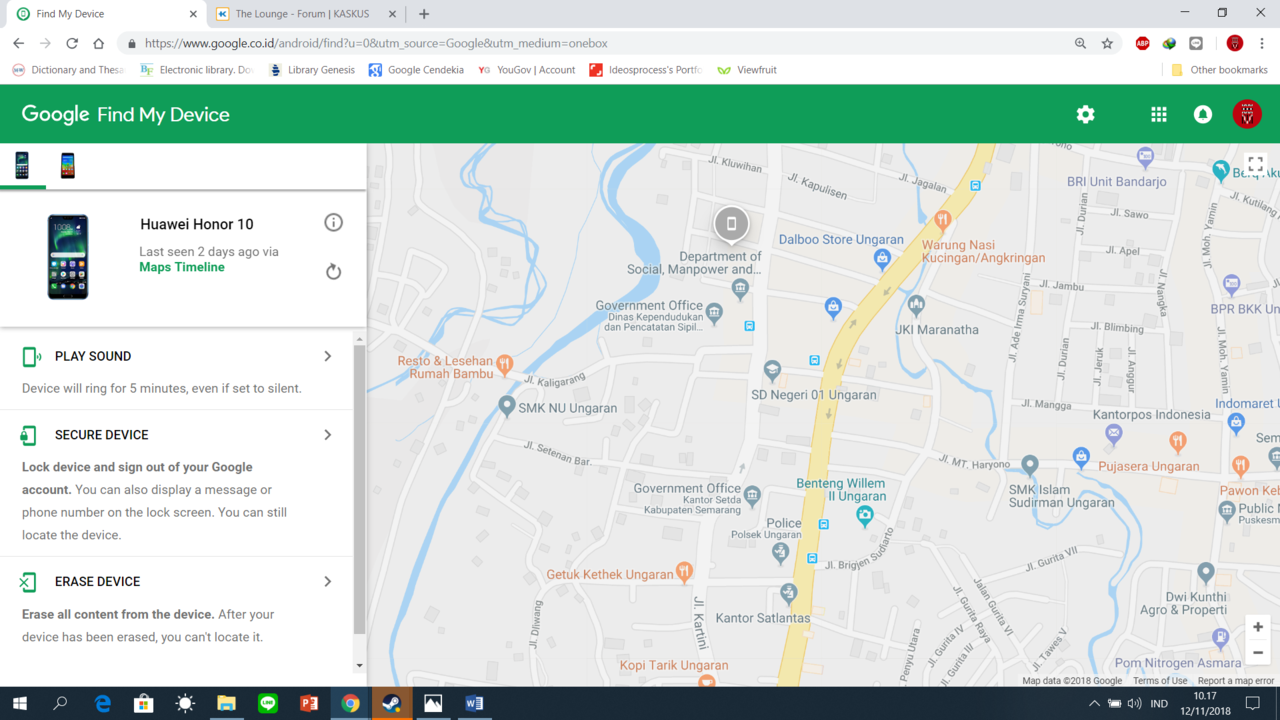Image resolution: width=1280 pixels, height=720 pixels.
Task: Reload the current page
Action: tap(72, 43)
